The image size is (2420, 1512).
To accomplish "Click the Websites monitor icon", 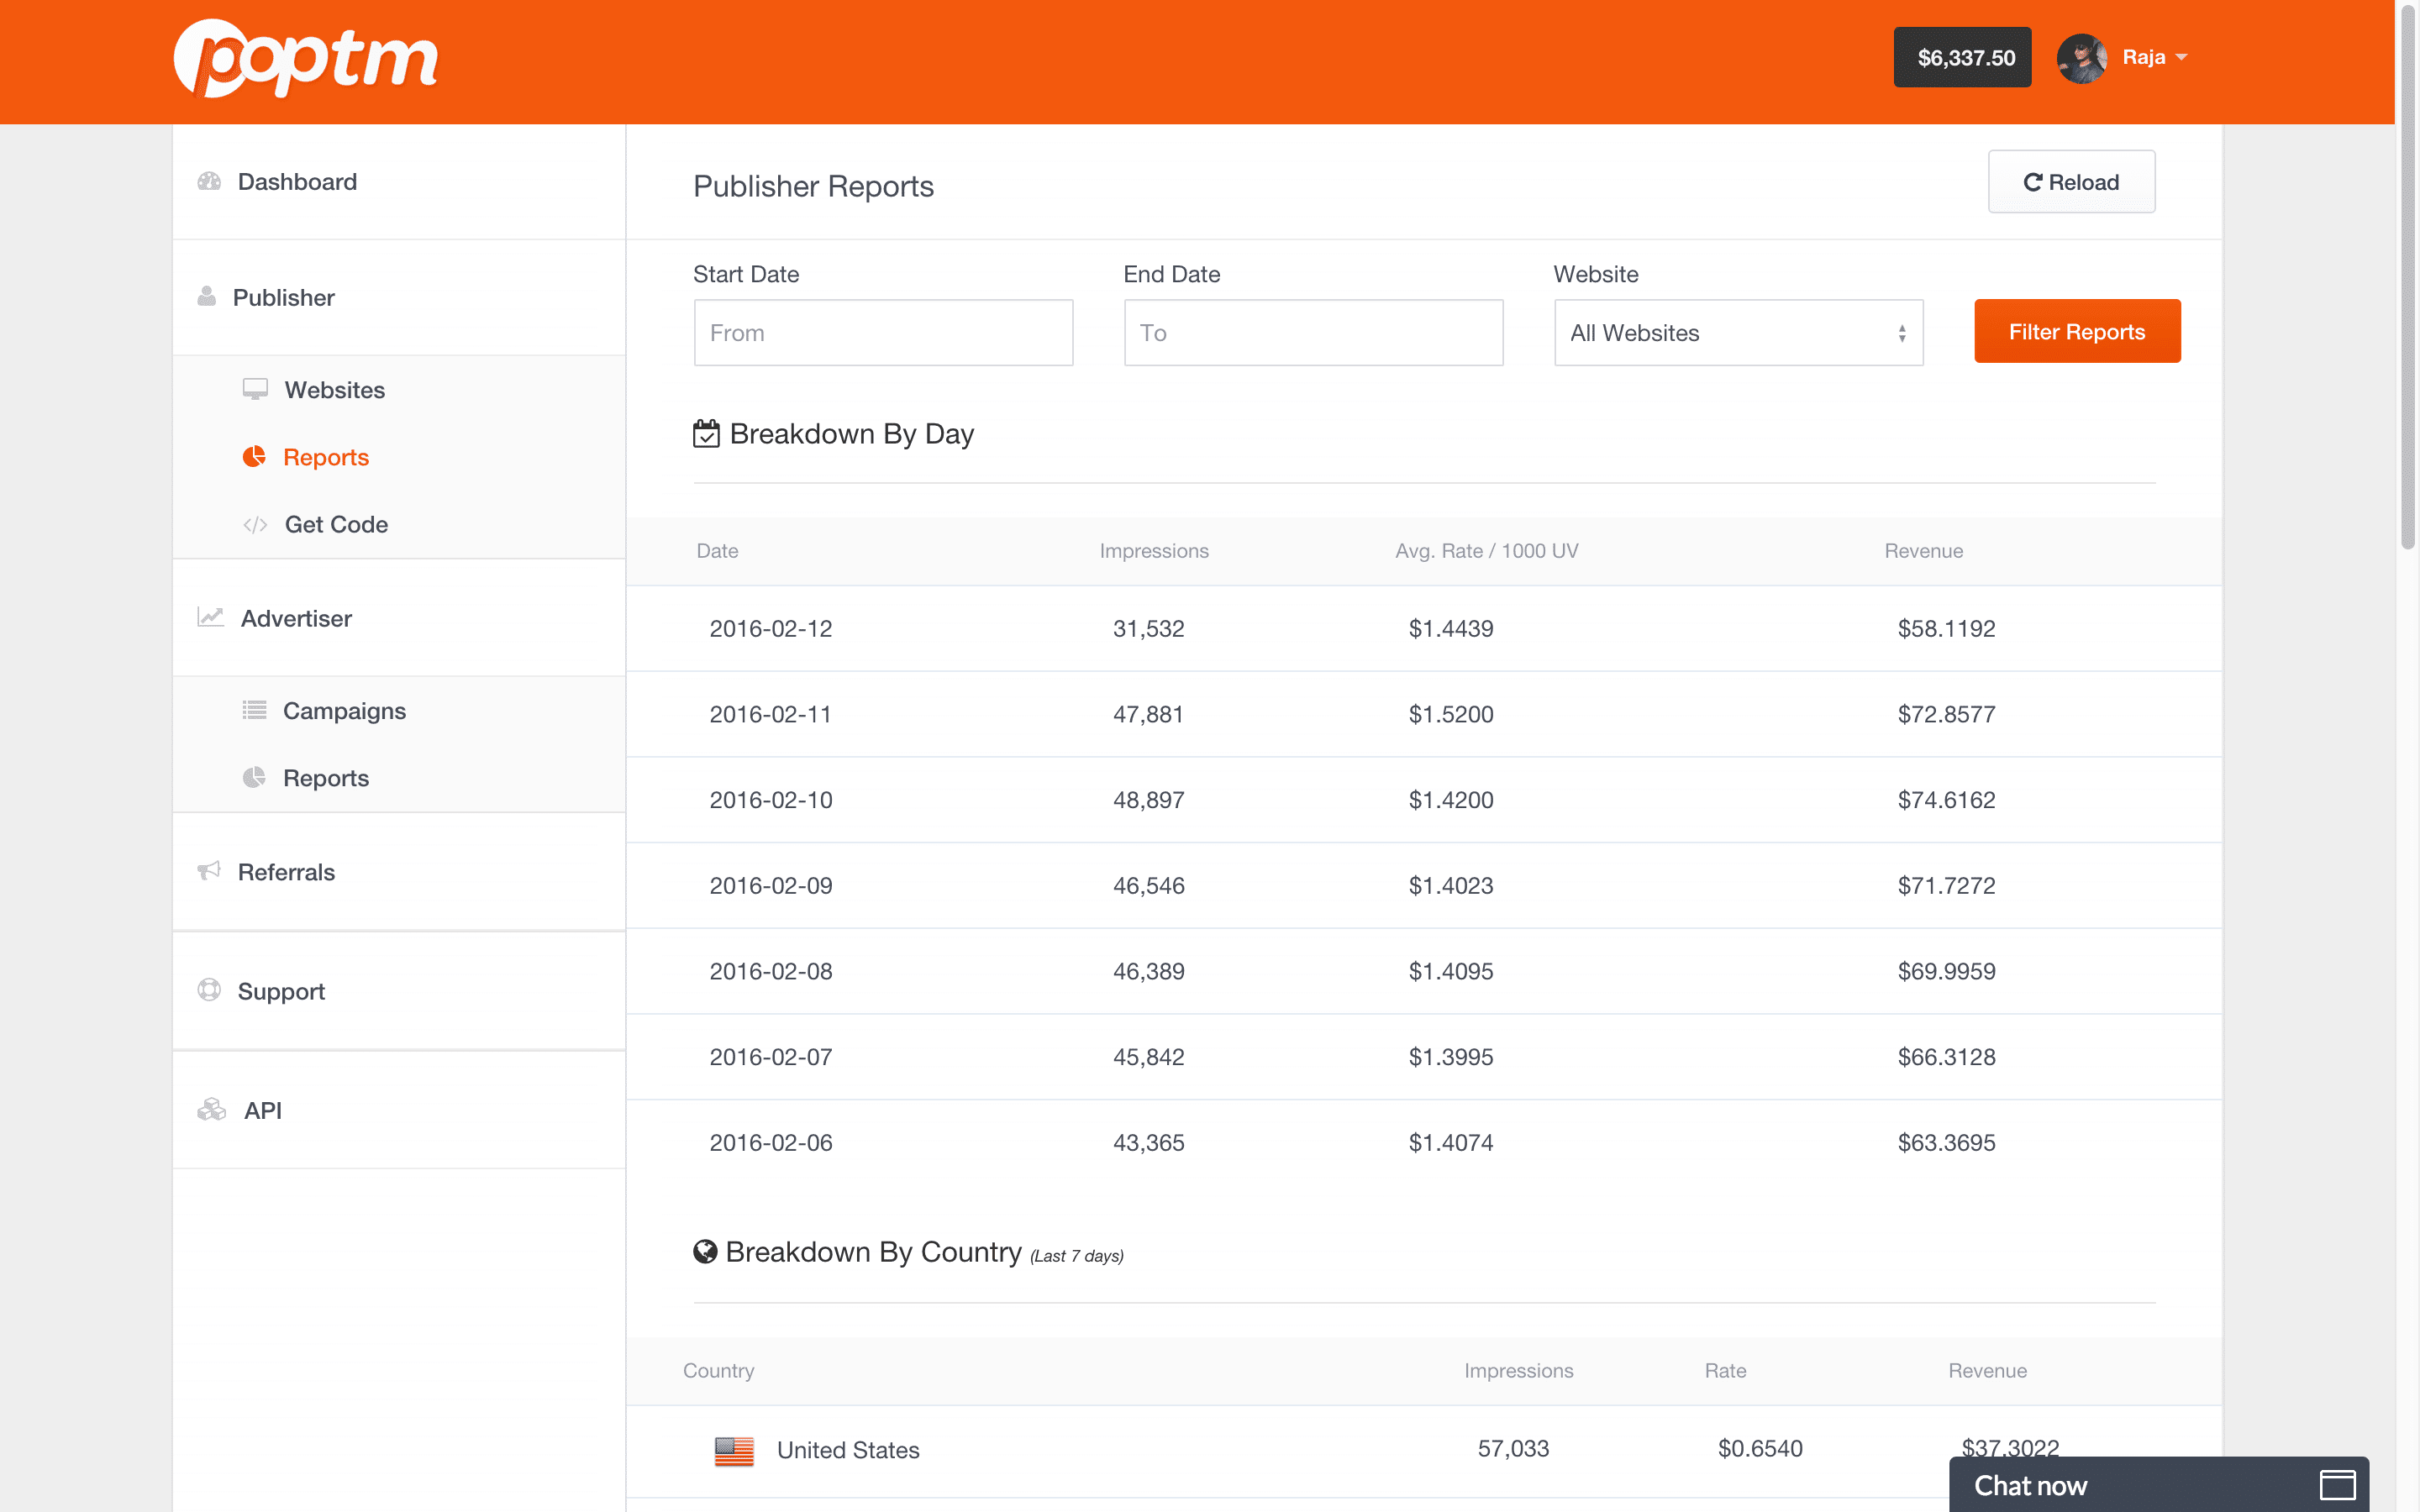I will click(x=255, y=389).
